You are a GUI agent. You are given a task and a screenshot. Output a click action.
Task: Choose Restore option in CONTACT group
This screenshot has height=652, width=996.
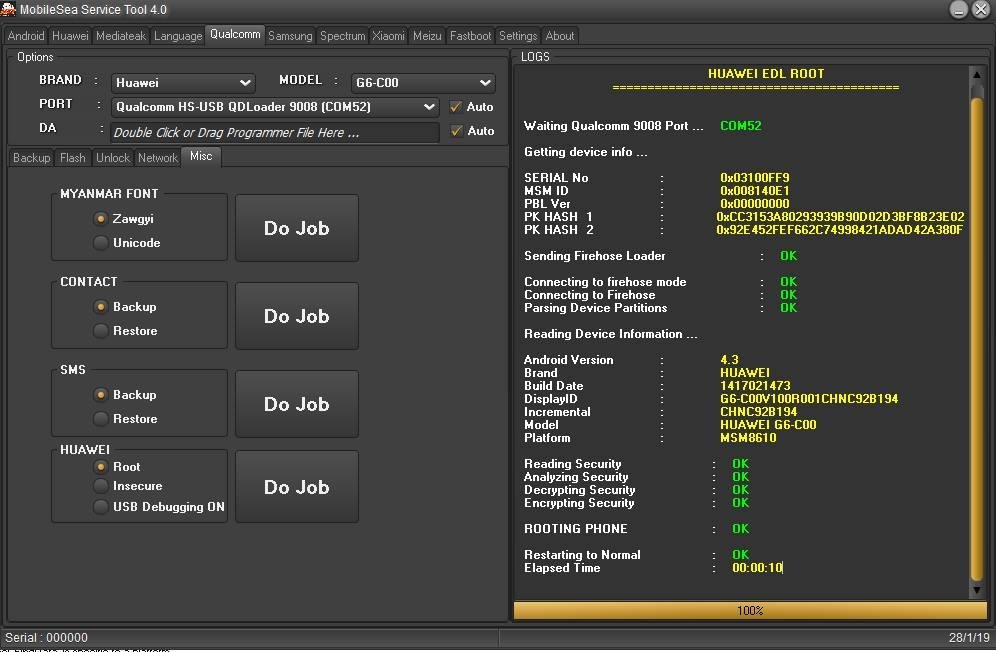[101, 331]
